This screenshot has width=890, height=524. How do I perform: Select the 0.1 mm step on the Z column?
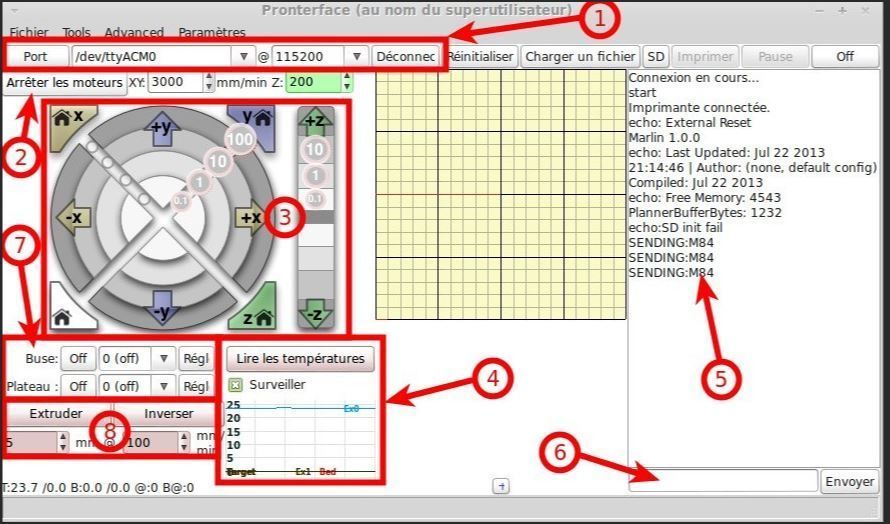[315, 198]
